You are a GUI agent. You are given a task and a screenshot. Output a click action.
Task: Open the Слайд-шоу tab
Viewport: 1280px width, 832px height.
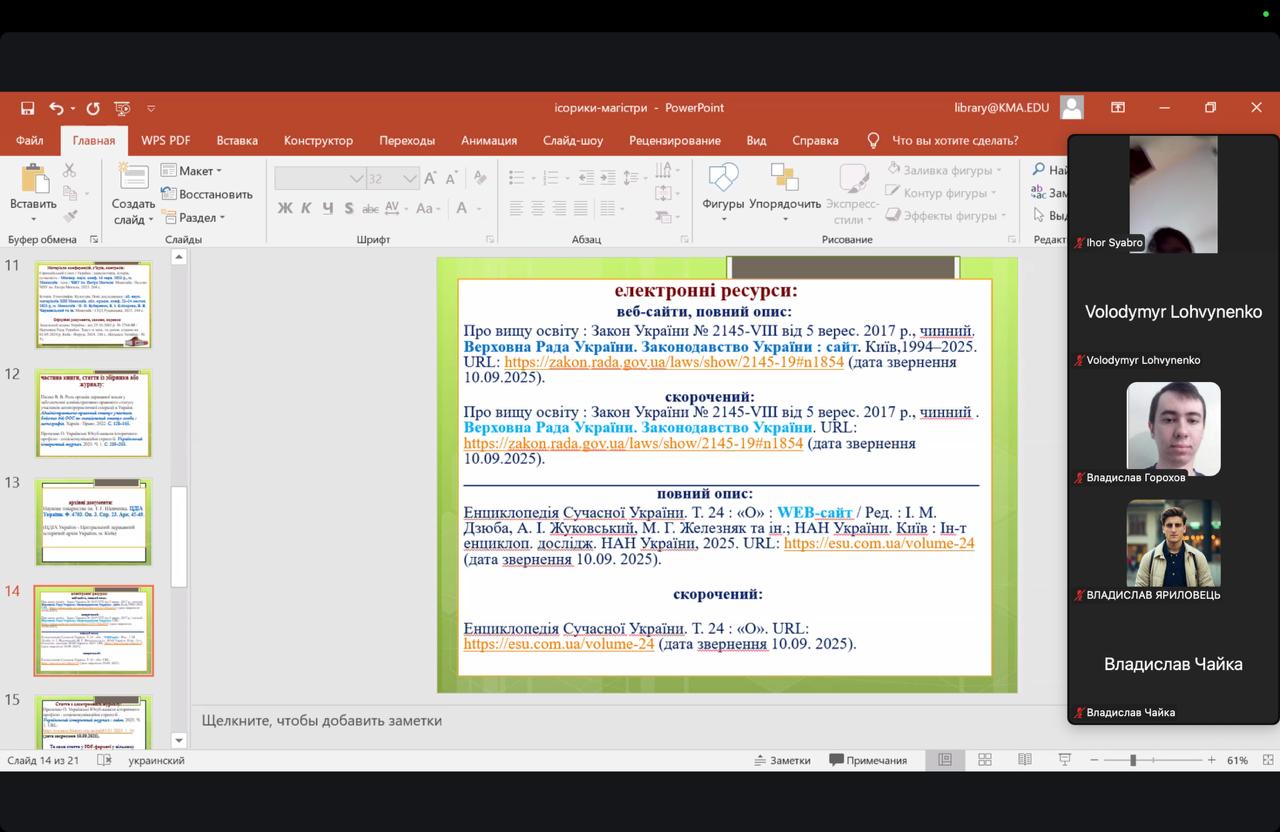[573, 141]
